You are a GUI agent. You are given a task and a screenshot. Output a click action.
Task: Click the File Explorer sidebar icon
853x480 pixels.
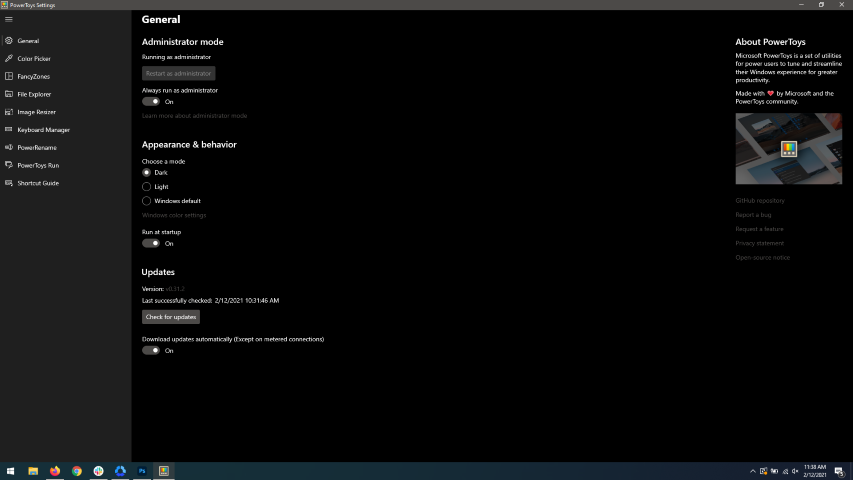tap(9, 94)
